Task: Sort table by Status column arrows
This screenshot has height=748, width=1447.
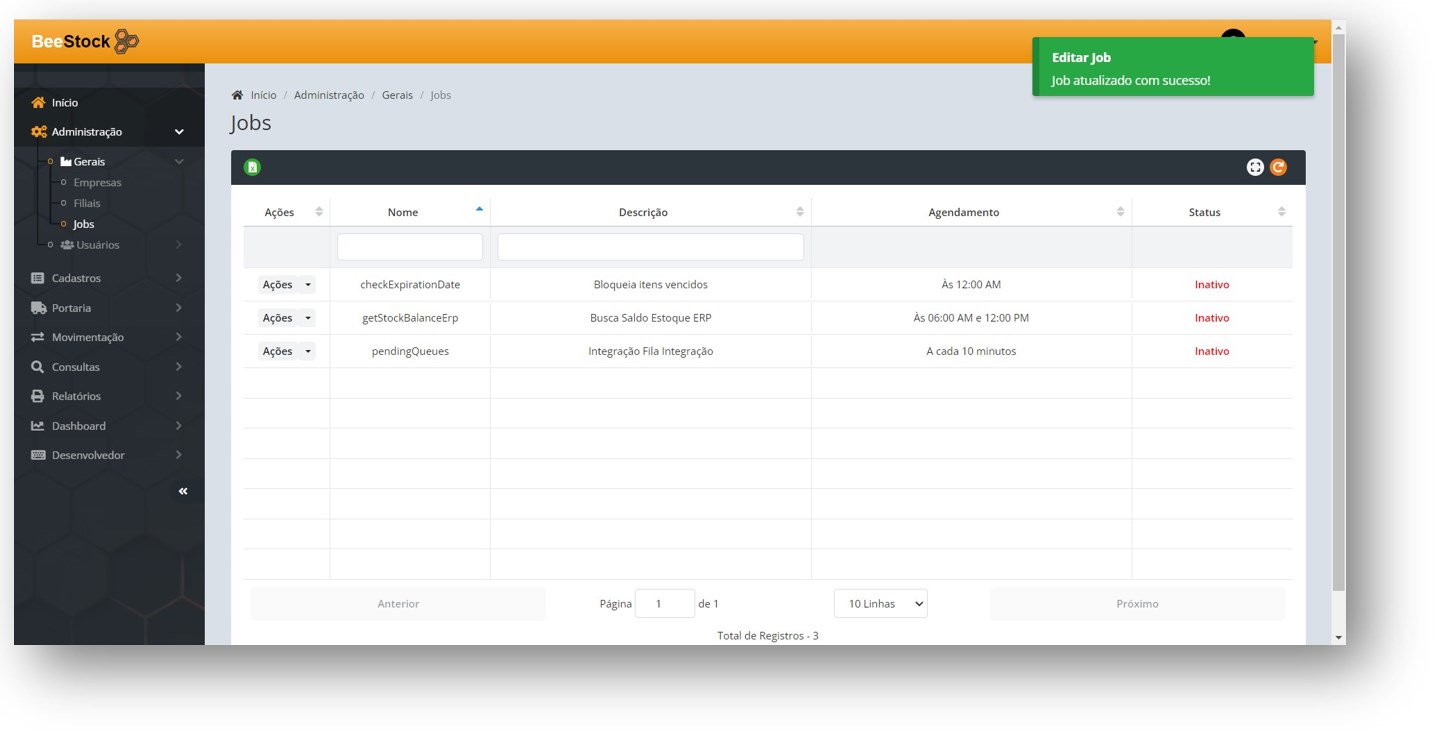Action: pos(1281,212)
